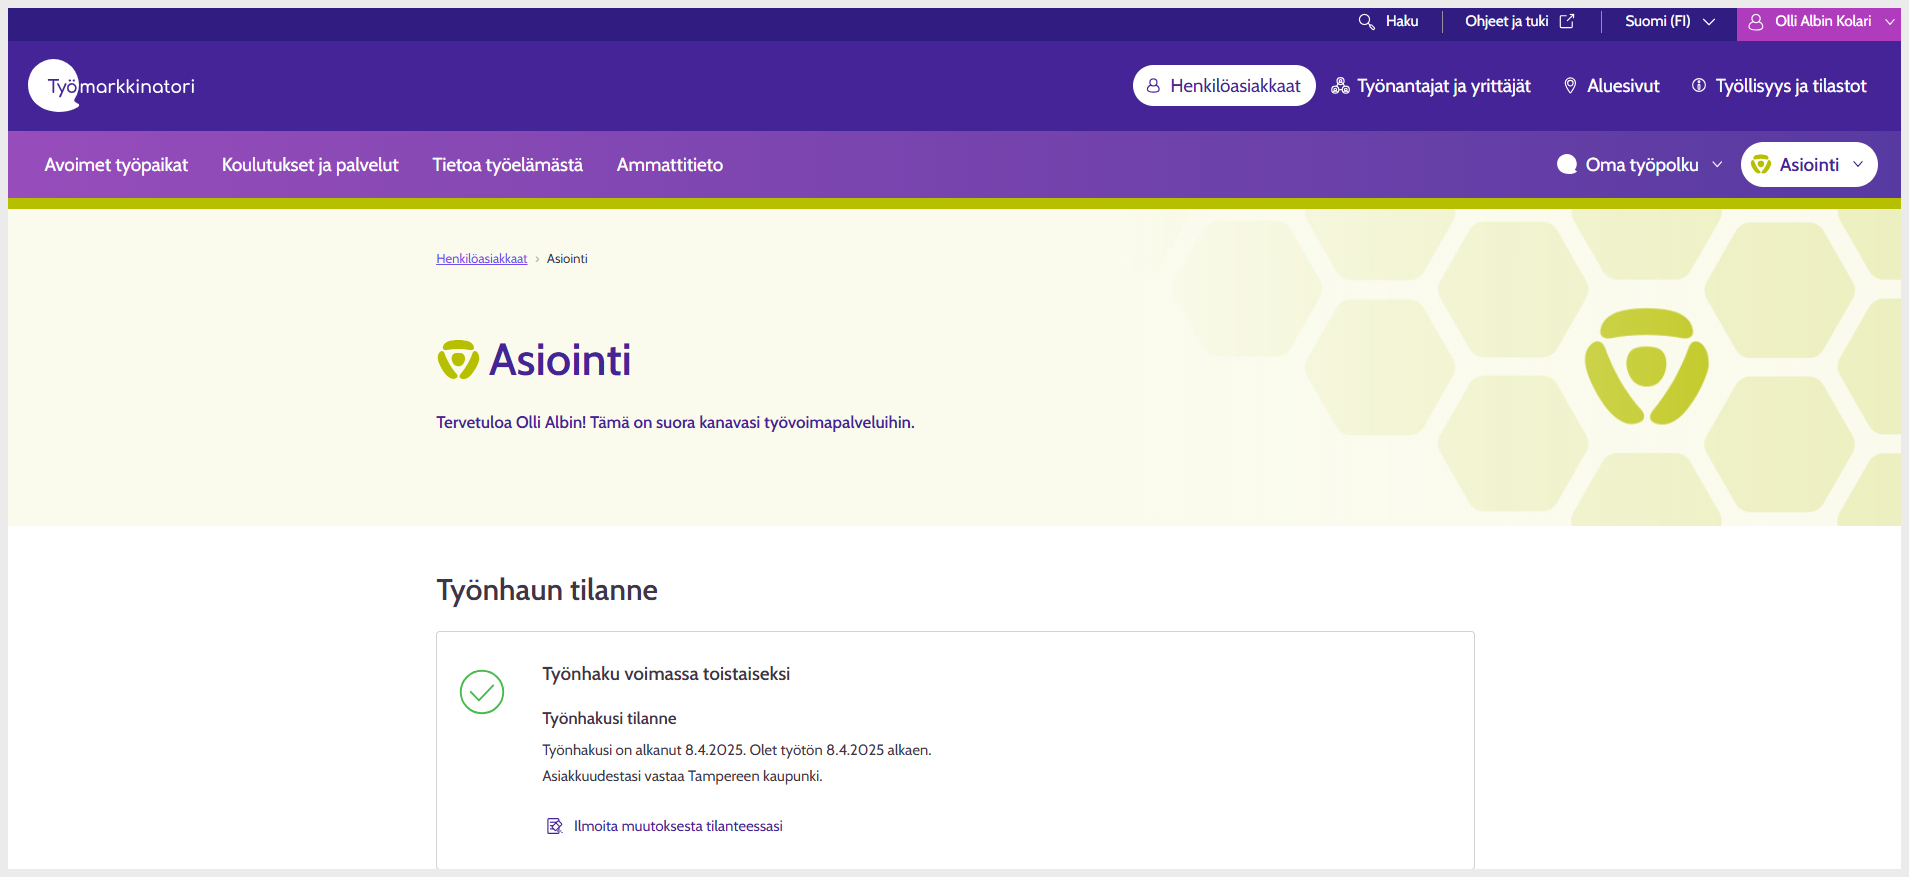The height and width of the screenshot is (877, 1909).
Task: Click the external link icon beside Ohjeet ja tuki
Action: (1567, 21)
